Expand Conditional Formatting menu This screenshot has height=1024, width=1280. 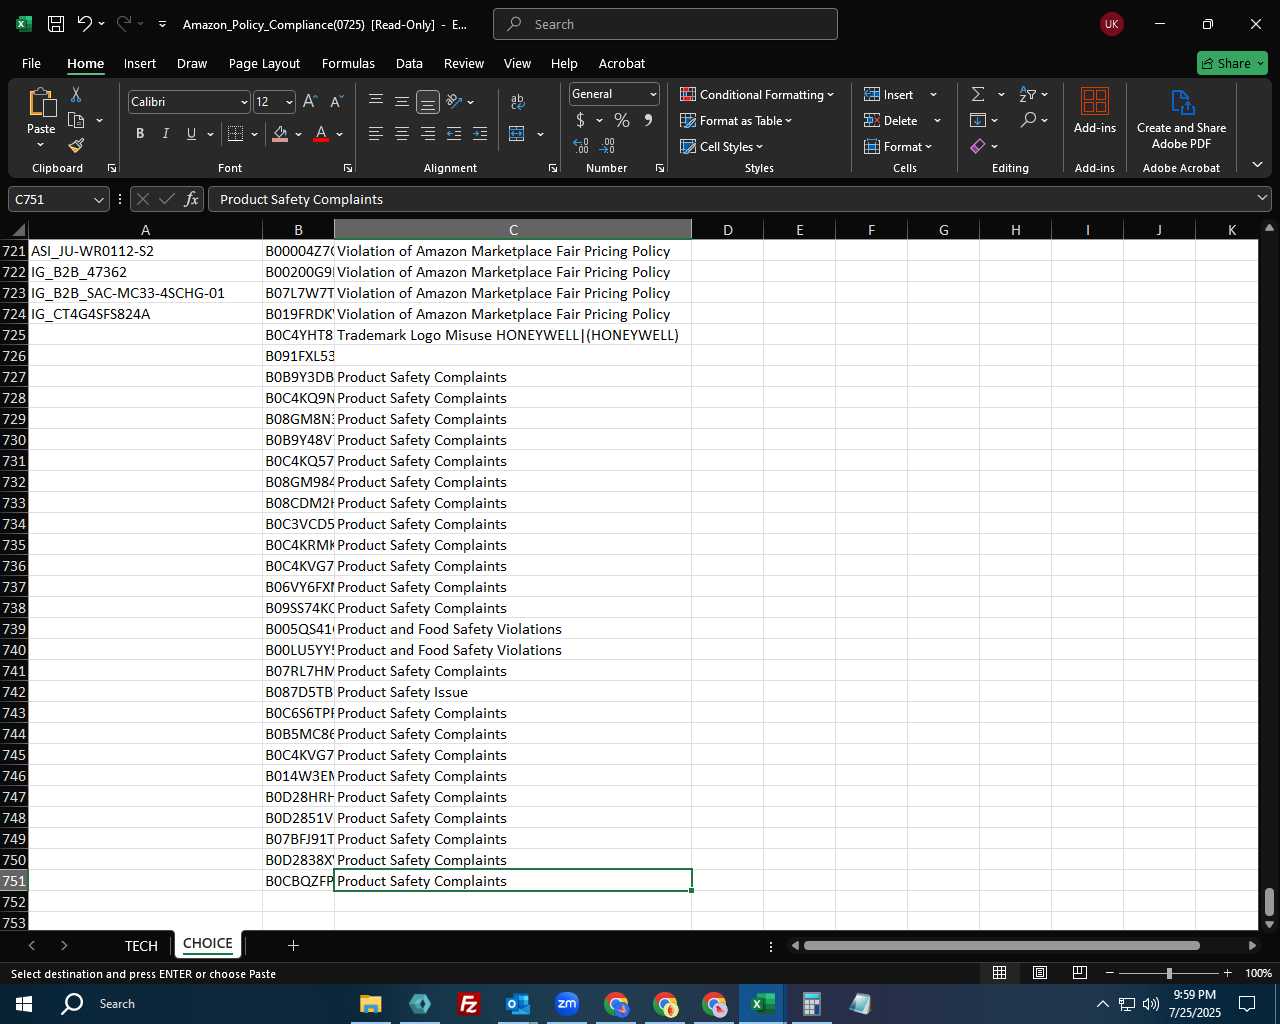[757, 94]
